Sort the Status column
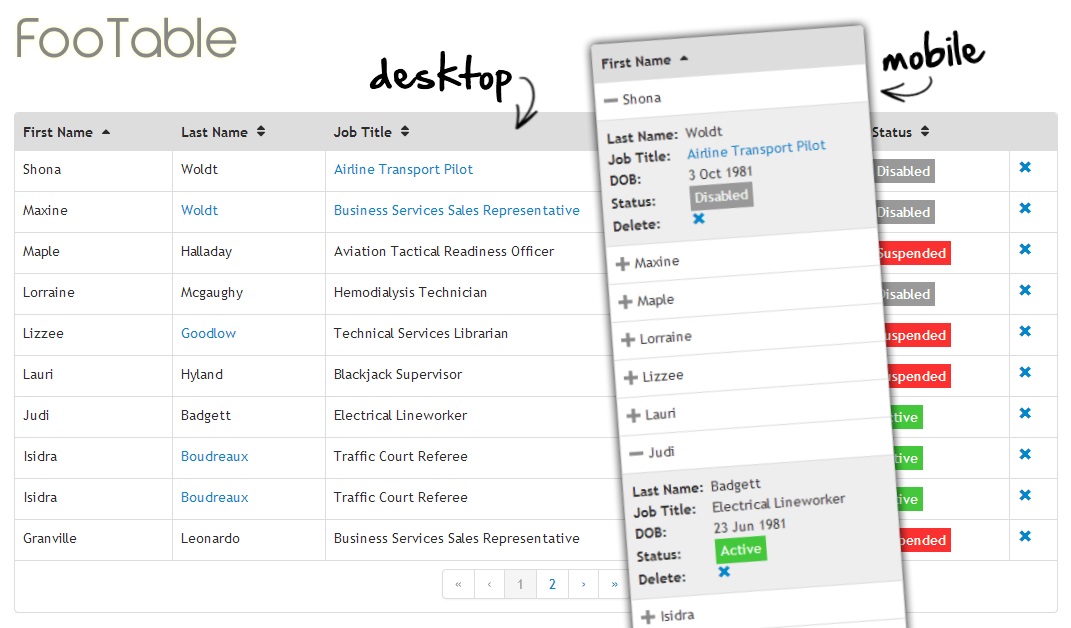The image size is (1071, 628). click(900, 132)
